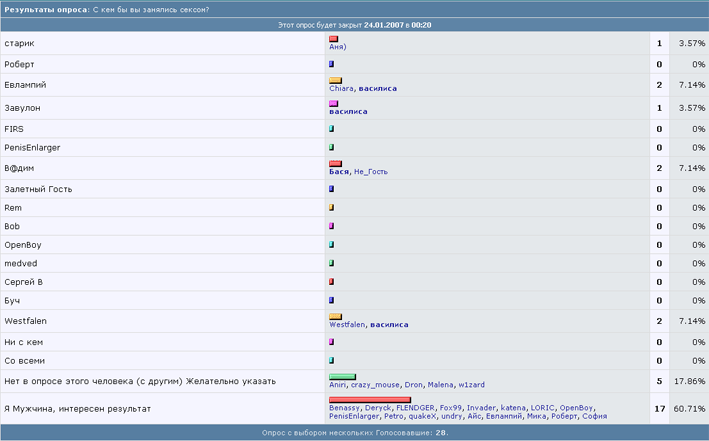The height and width of the screenshot is (441, 709).
Task: Open София user profile link
Action: click(593, 416)
